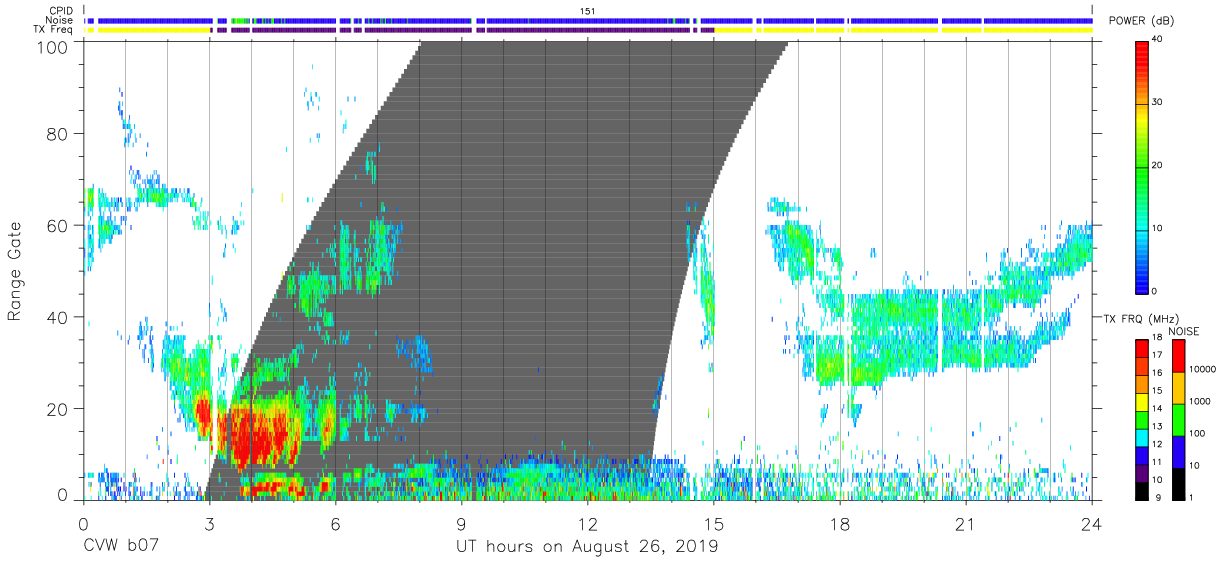This screenshot has height=567, width=1228.
Task: Click the x-axis tick label '3'
Action: (x=208, y=525)
